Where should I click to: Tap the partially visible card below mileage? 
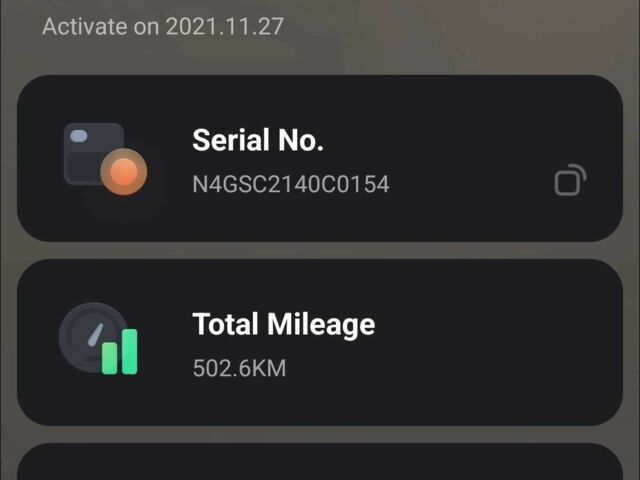coord(320,463)
